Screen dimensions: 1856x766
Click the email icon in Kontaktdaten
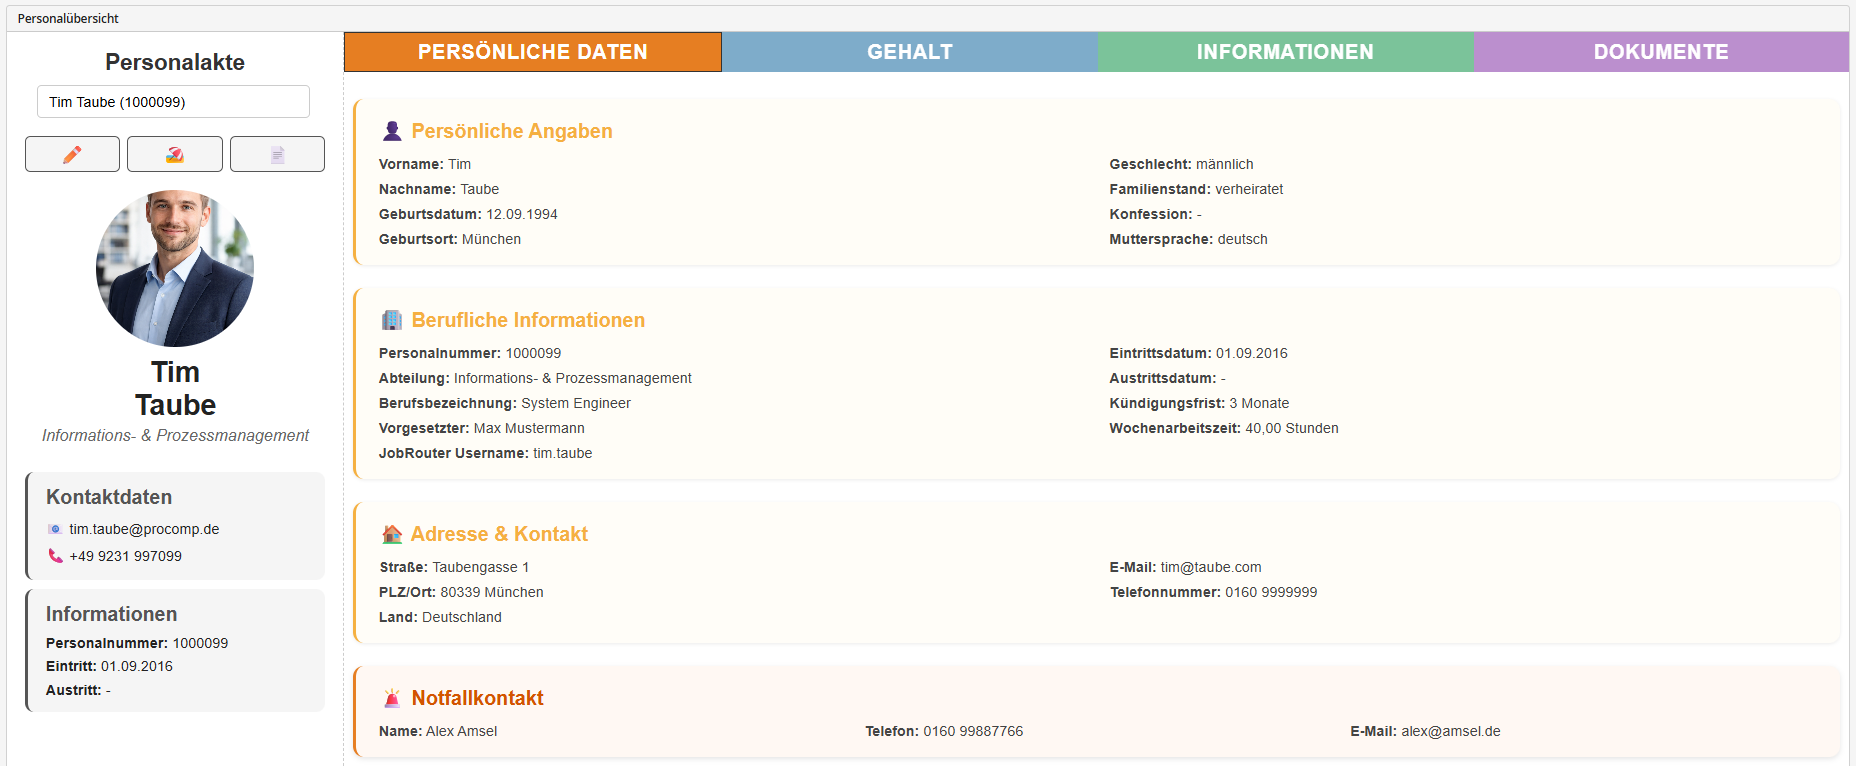(55, 529)
